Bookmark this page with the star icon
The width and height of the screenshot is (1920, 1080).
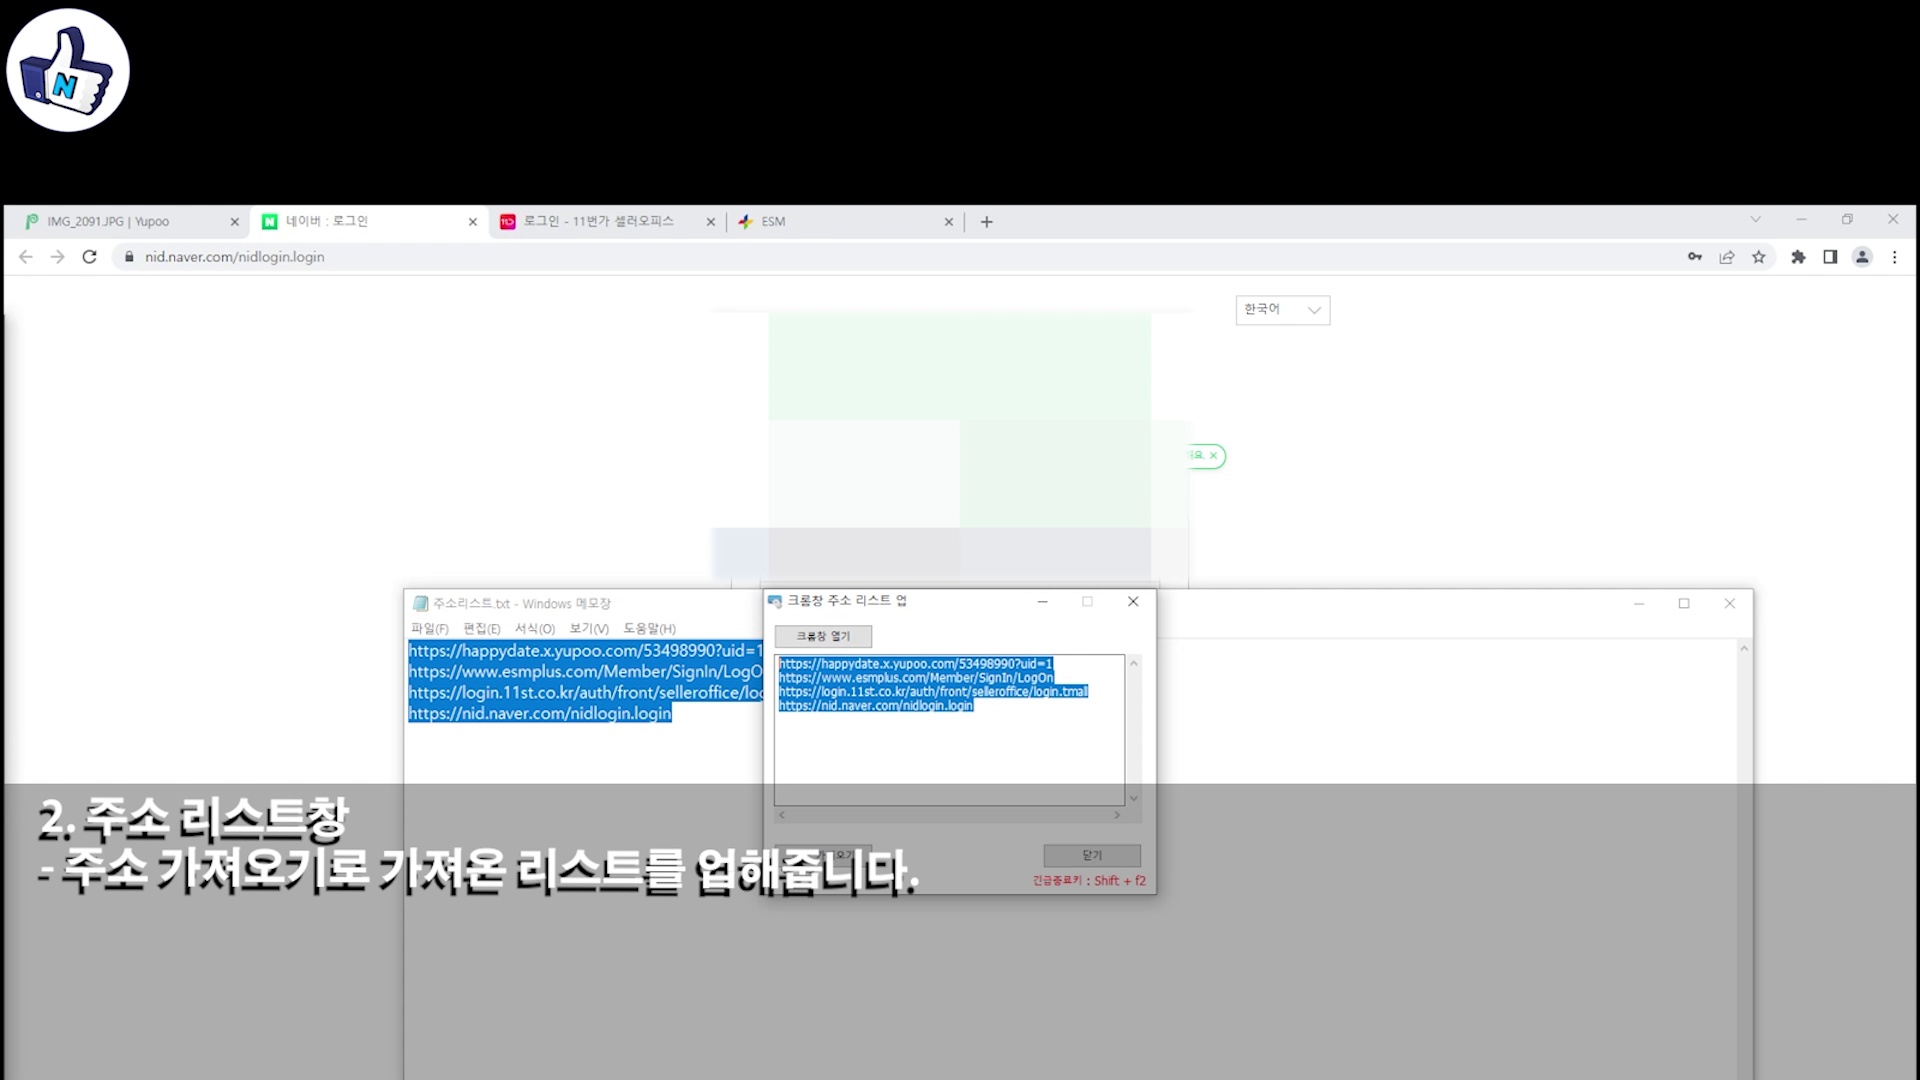pyautogui.click(x=1759, y=257)
